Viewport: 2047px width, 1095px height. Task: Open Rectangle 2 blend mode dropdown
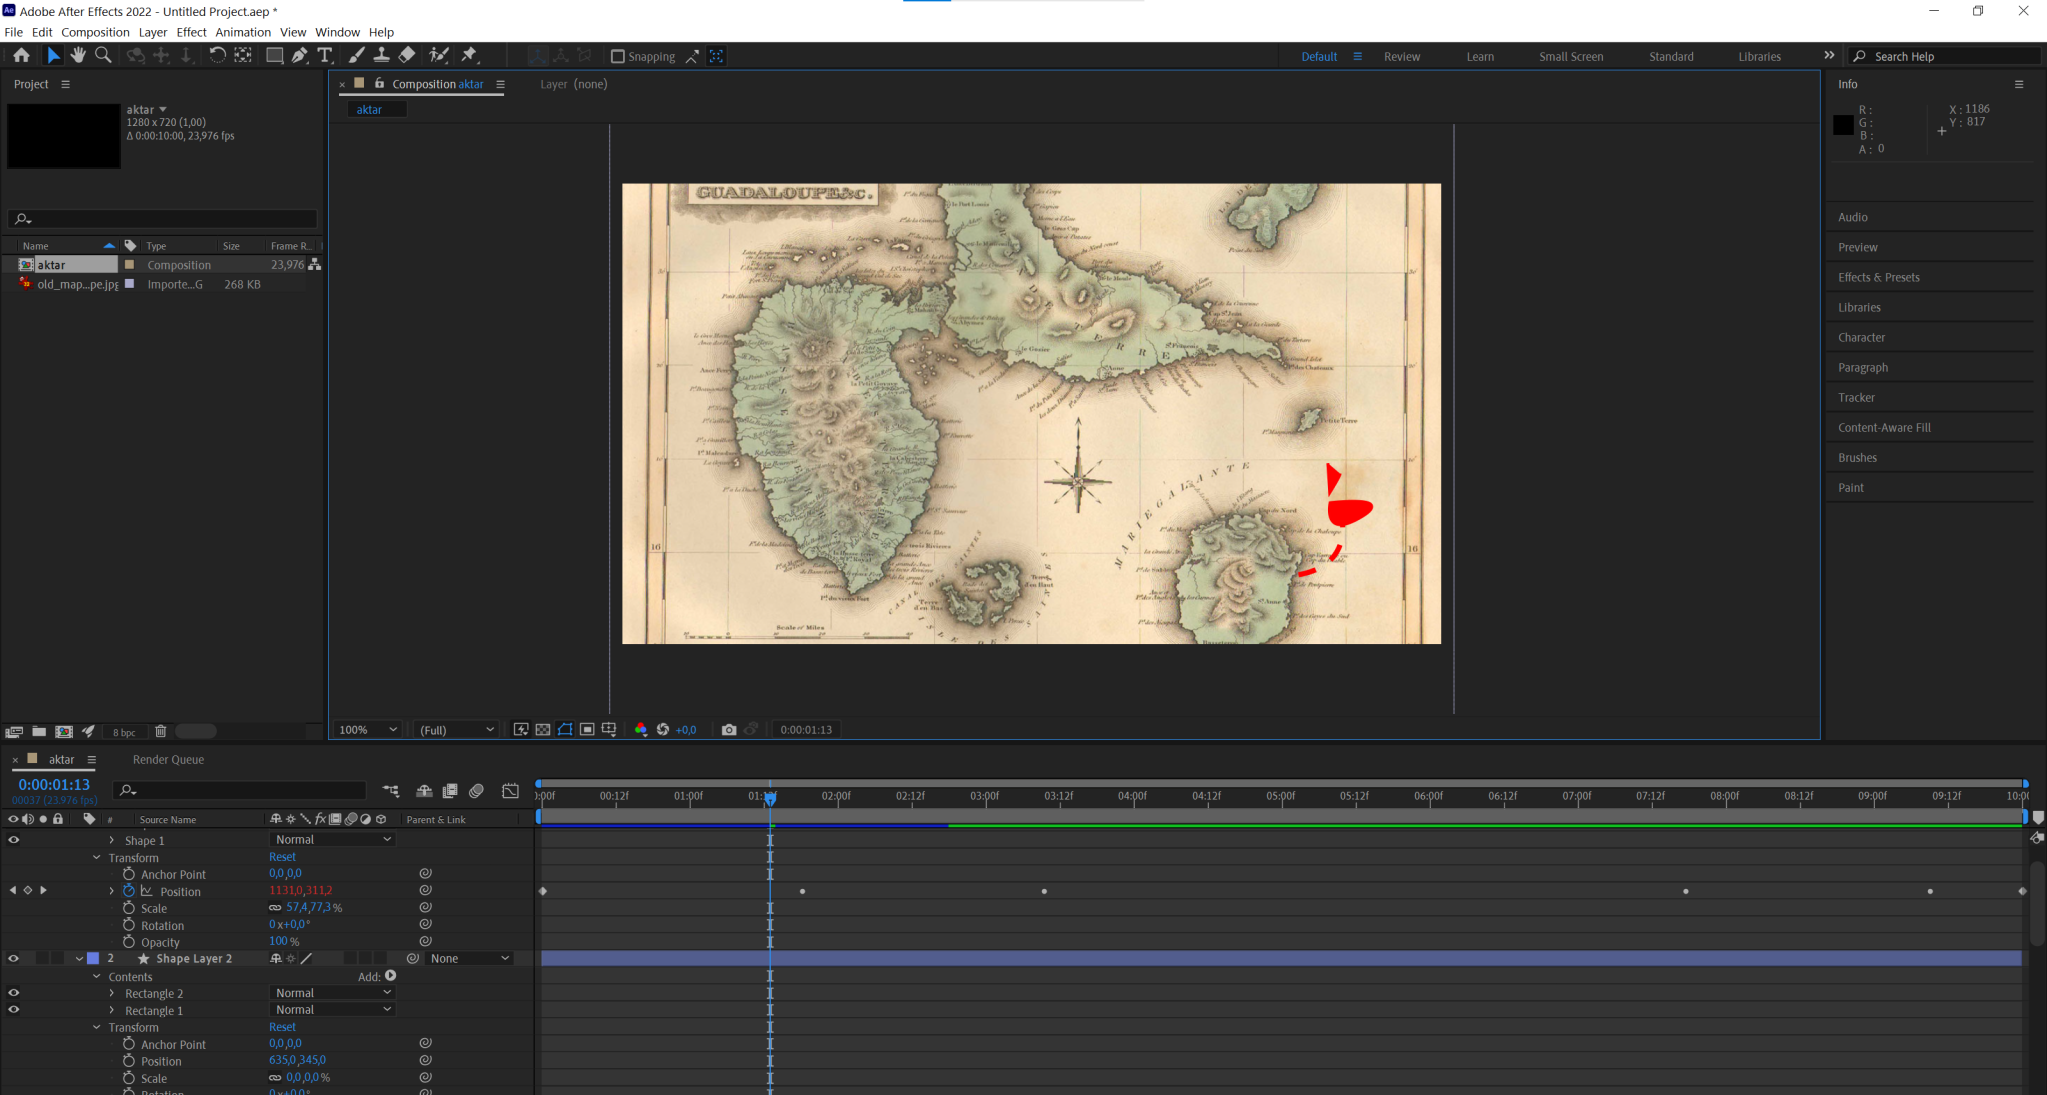point(332,993)
